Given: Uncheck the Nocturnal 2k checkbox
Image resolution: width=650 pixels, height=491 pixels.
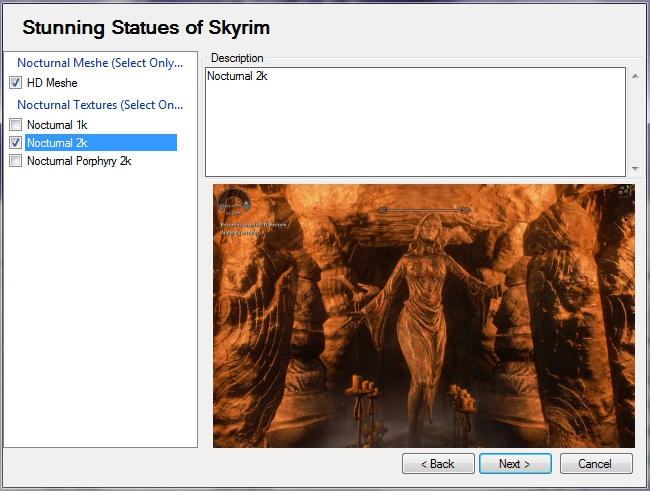Looking at the screenshot, I should [x=15, y=143].
